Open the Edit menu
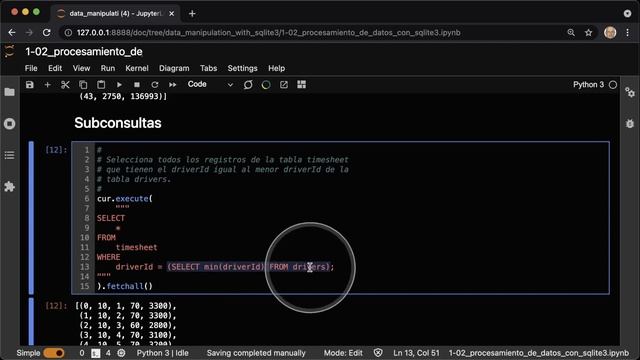This screenshot has height=360, width=640. [55, 68]
